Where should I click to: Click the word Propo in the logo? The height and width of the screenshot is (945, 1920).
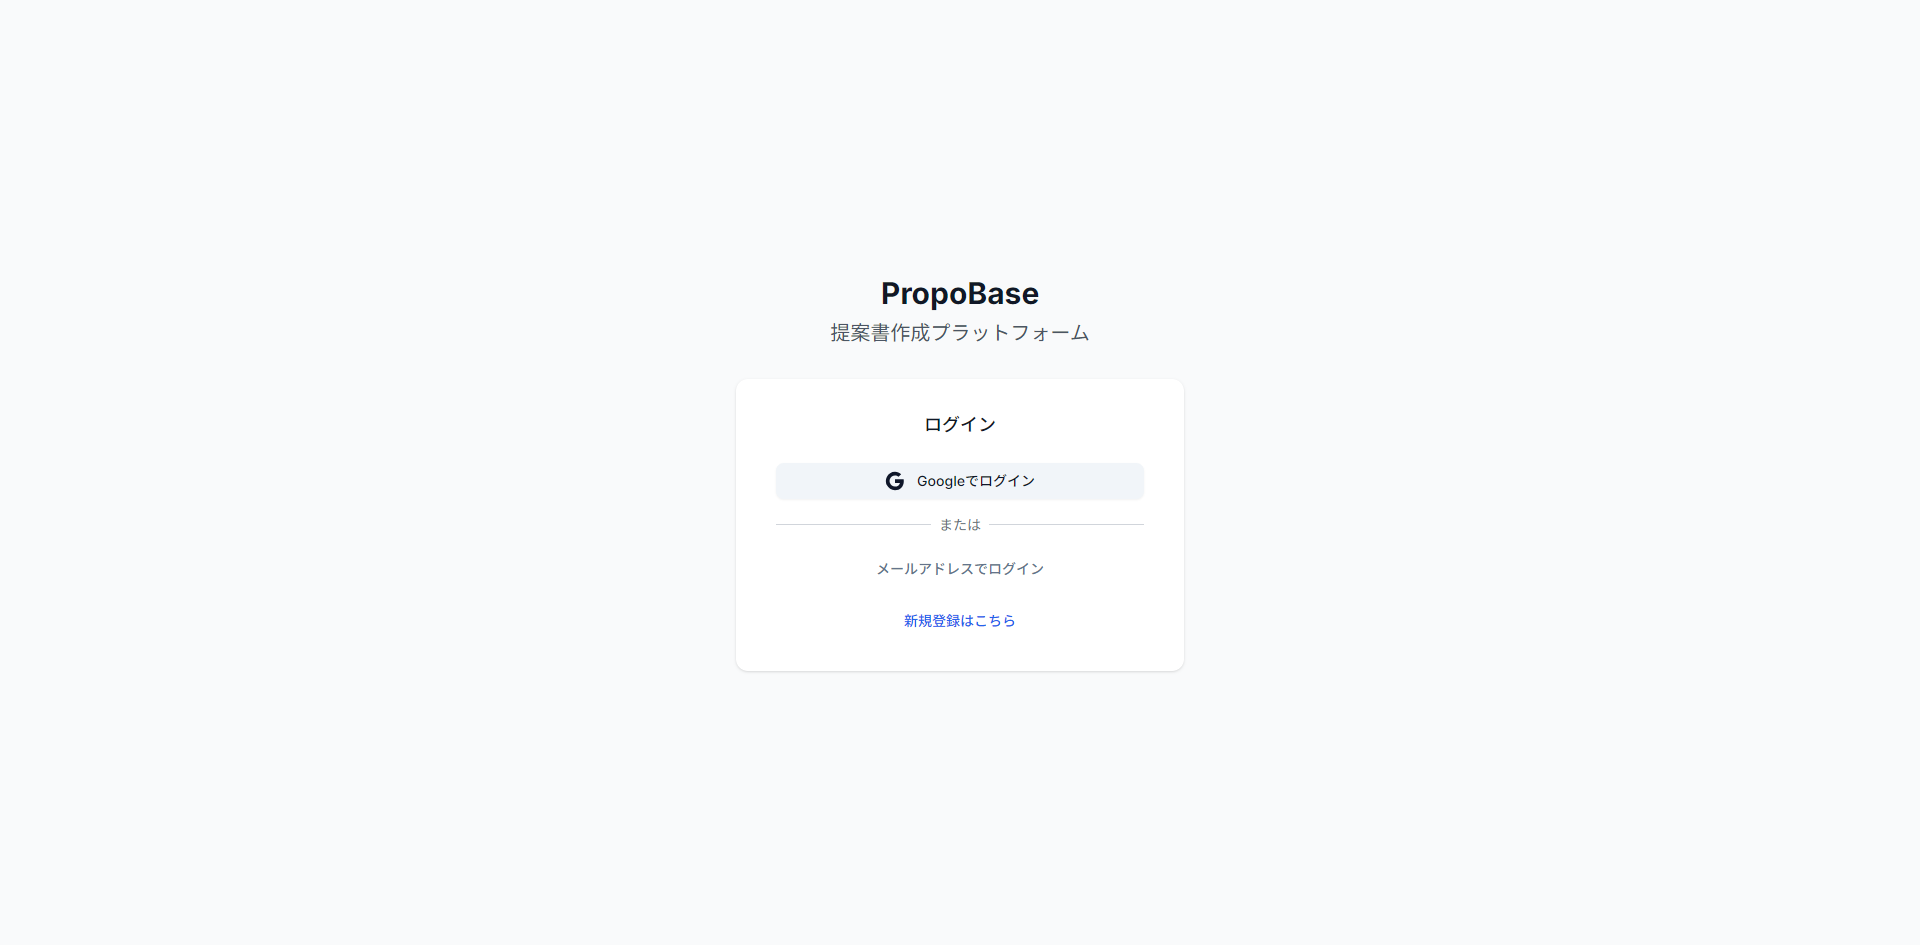(x=920, y=294)
